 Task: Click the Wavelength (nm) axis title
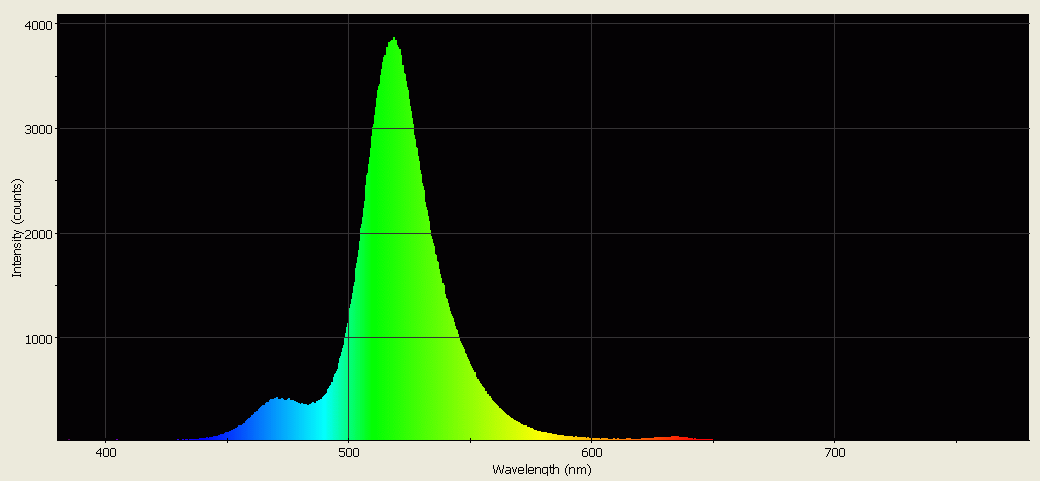pos(541,470)
